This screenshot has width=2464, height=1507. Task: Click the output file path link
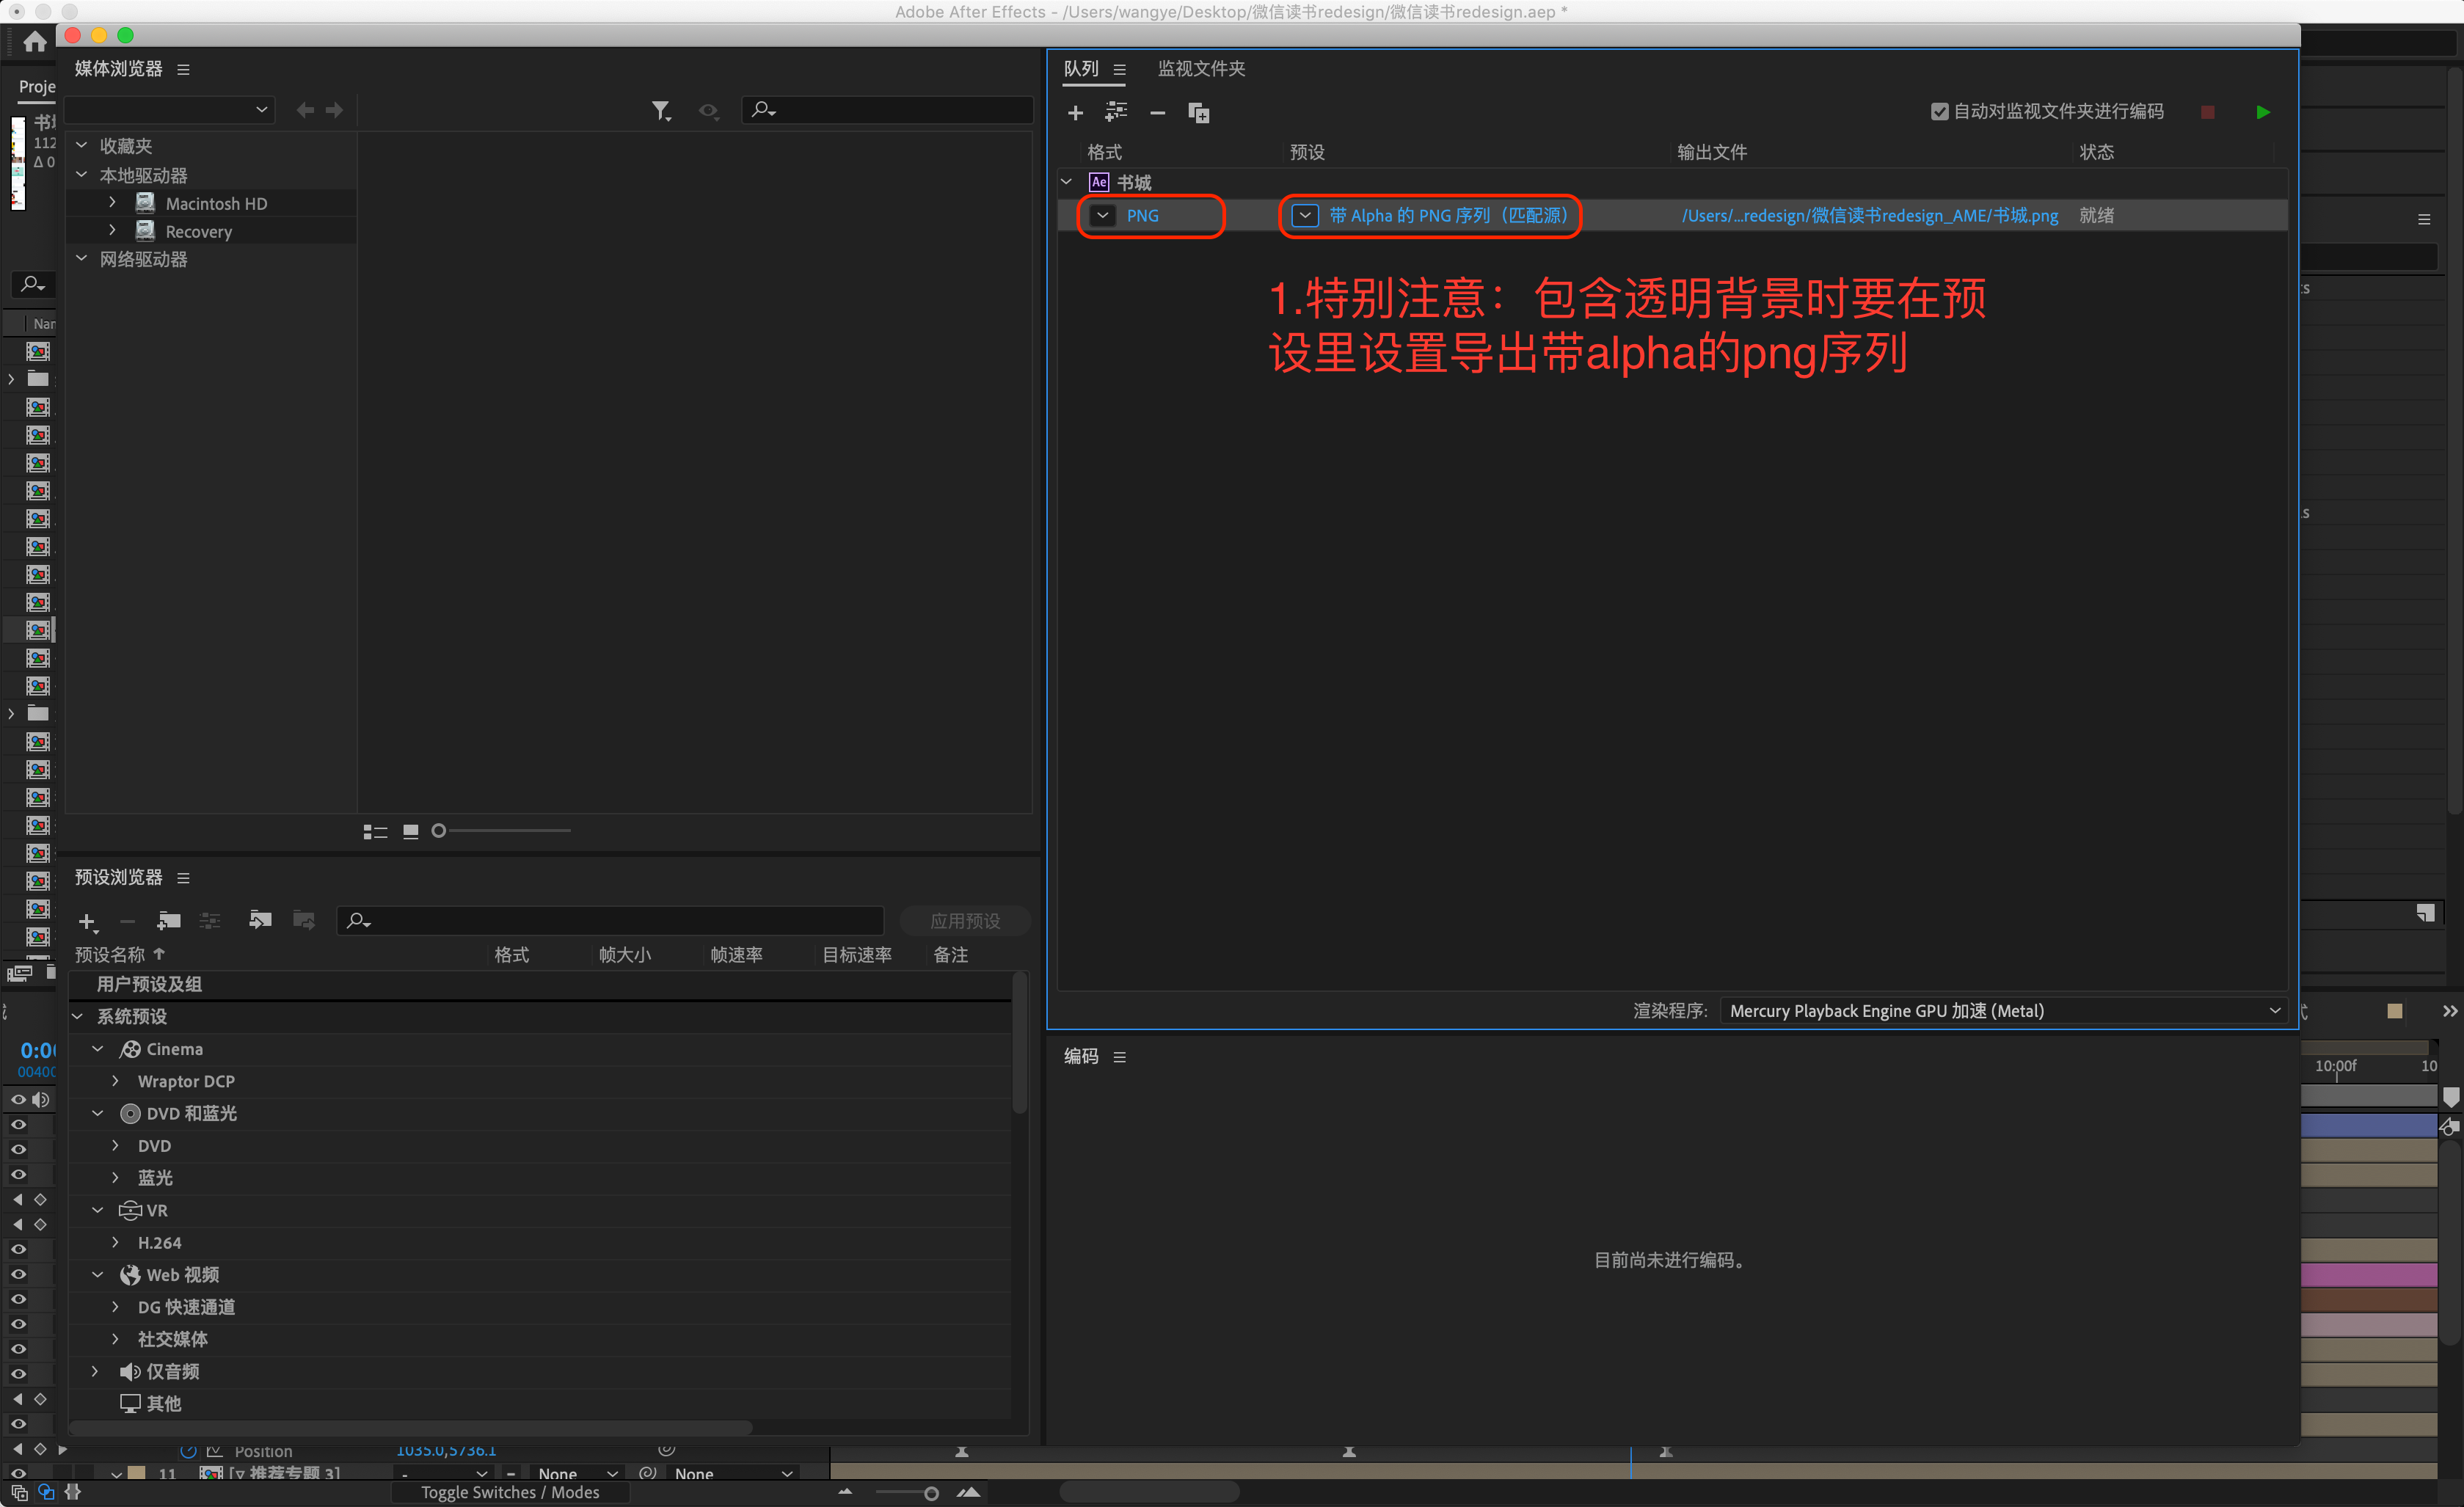(x=1869, y=215)
